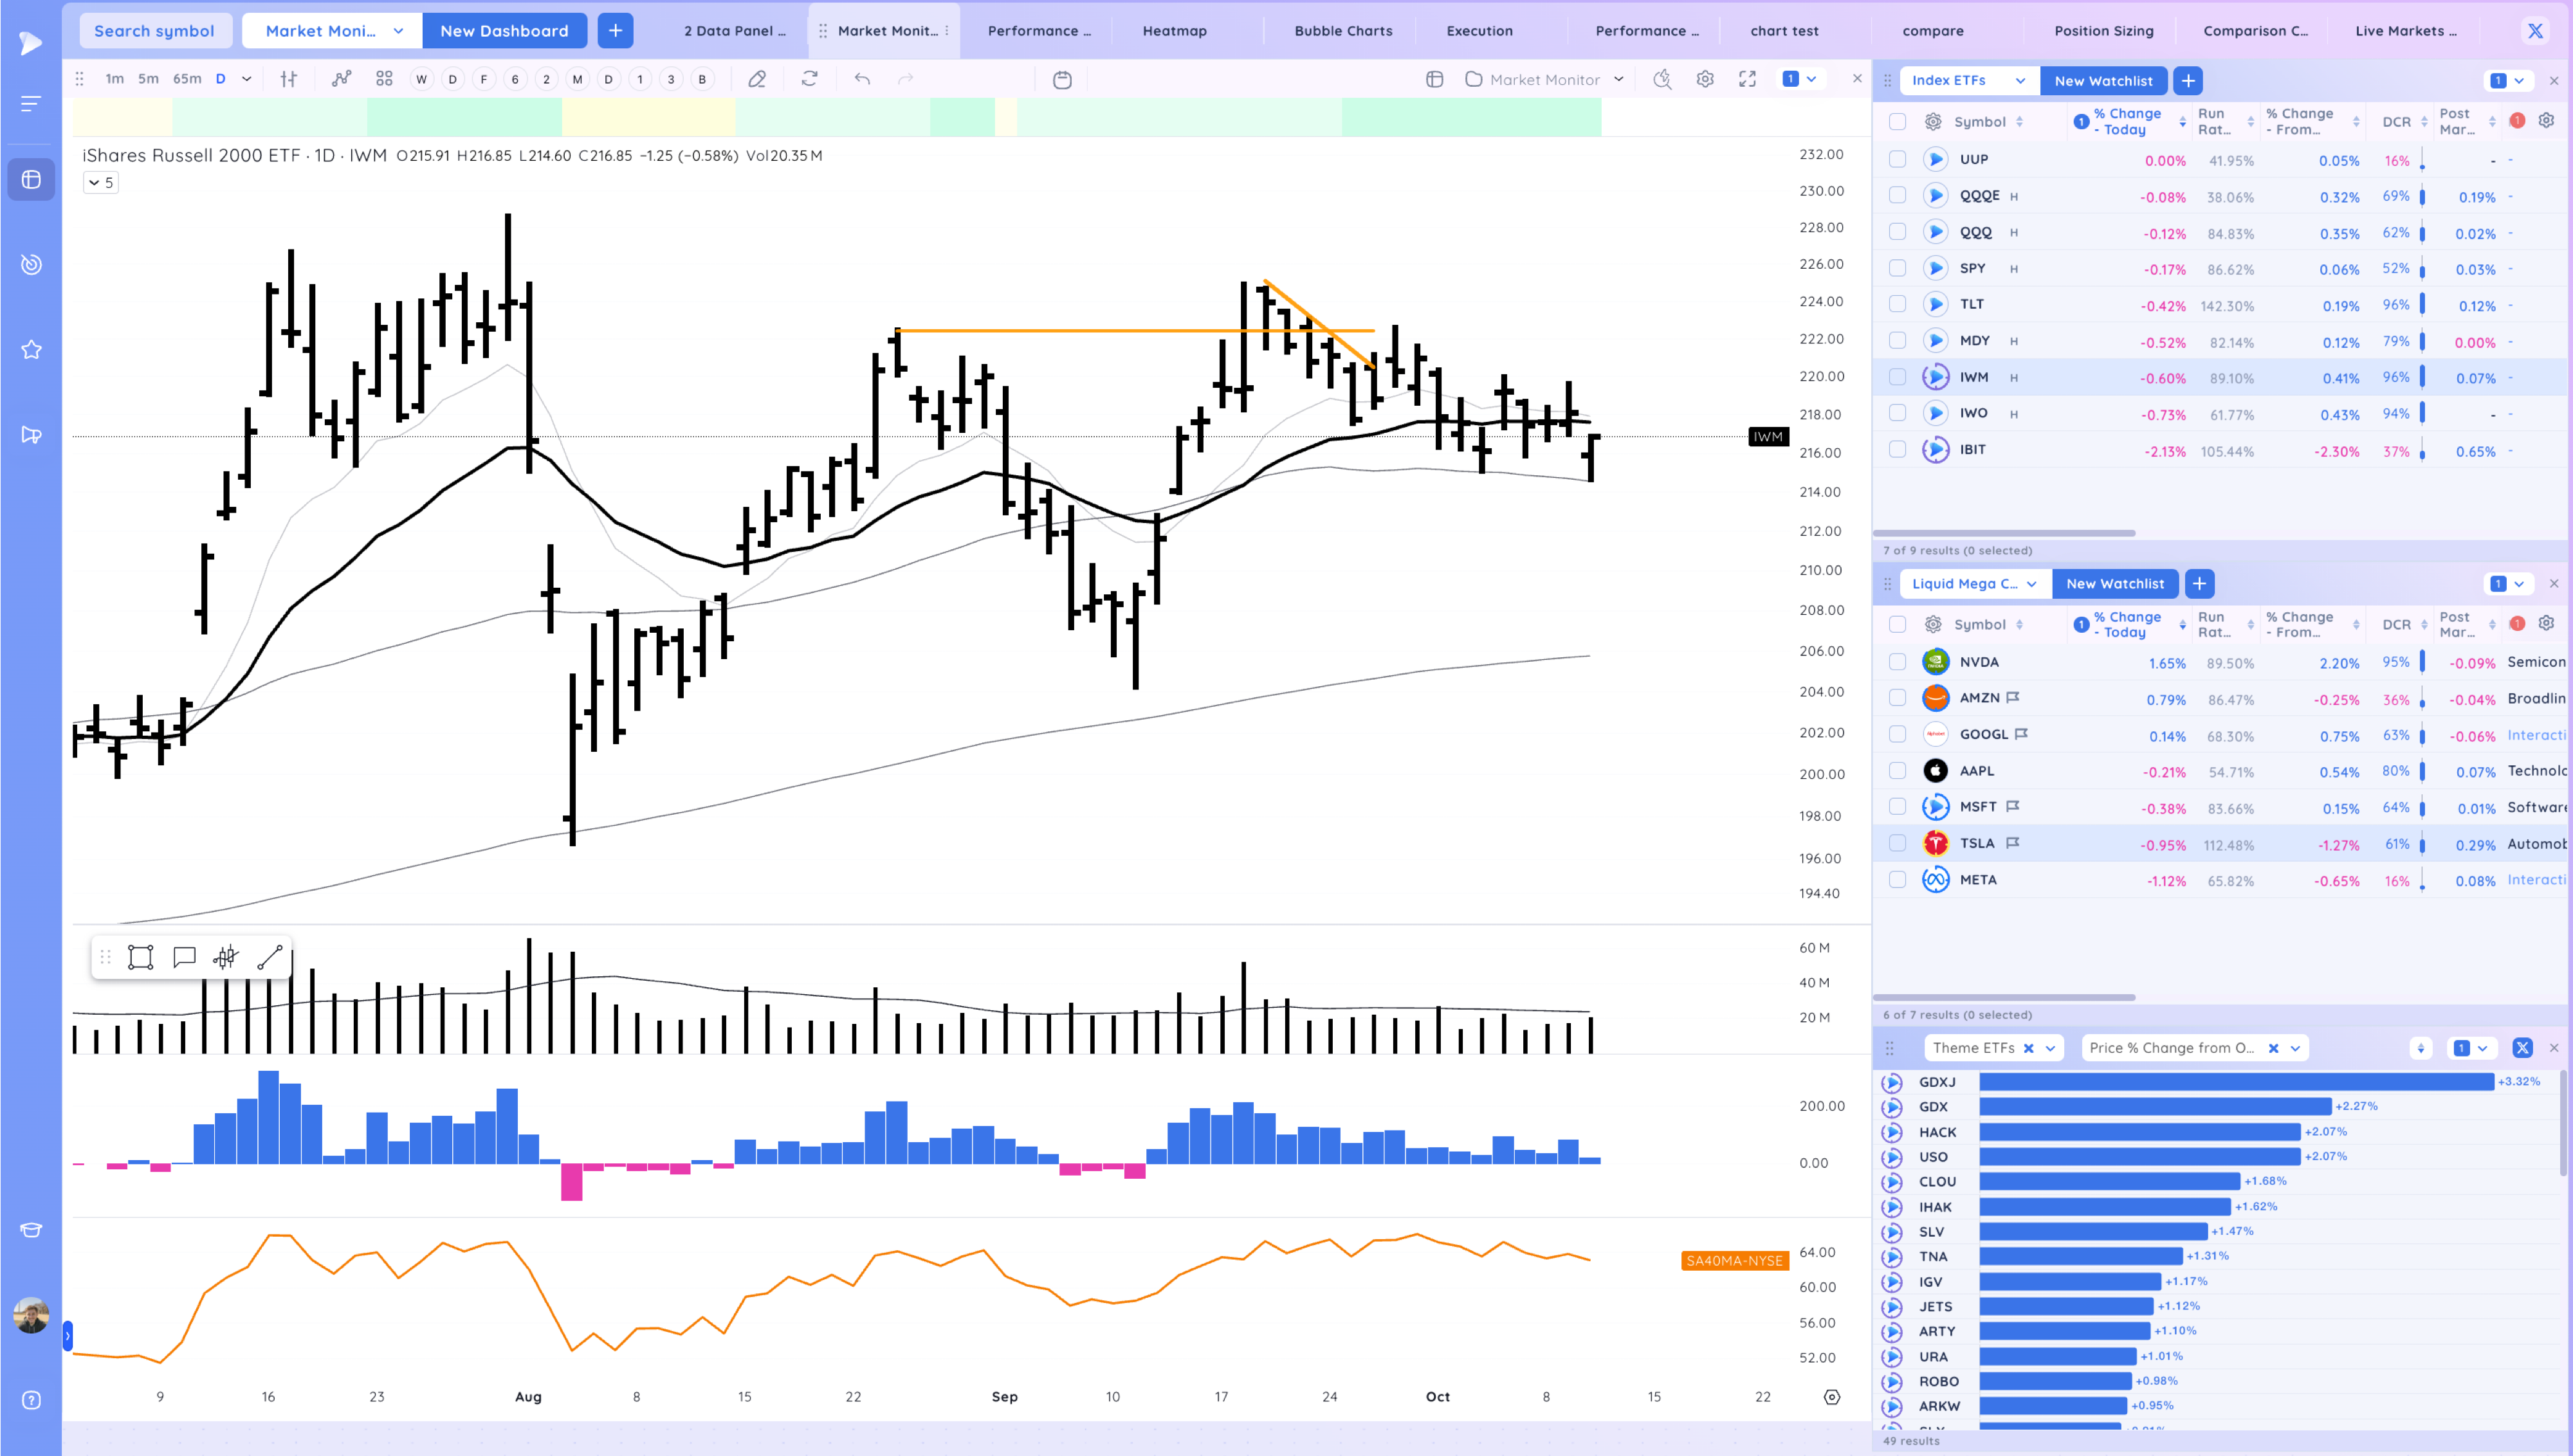Click the Search symbol field
Image resolution: width=2573 pixels, height=1456 pixels.
[154, 31]
